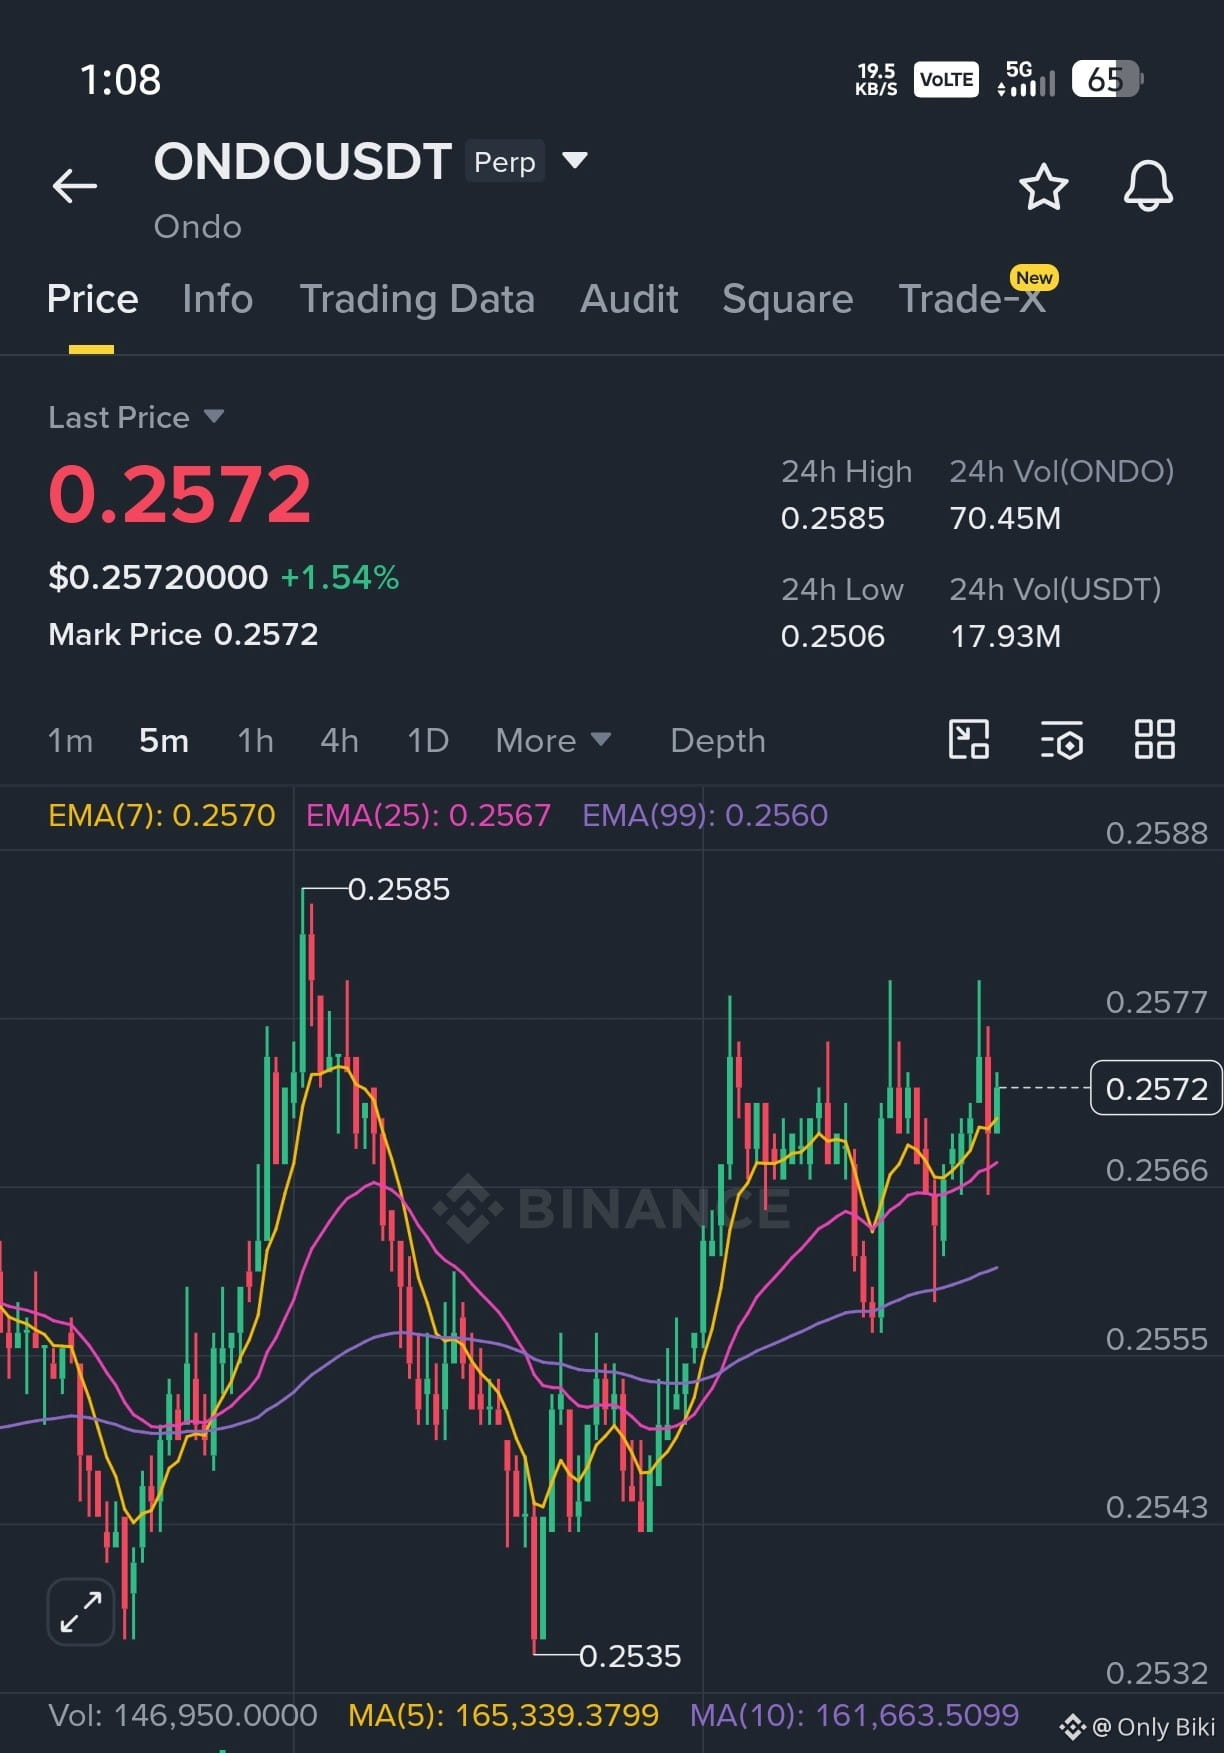Tap the 0.2555 price axis label
The width and height of the screenshot is (1224, 1753).
point(1157,1339)
